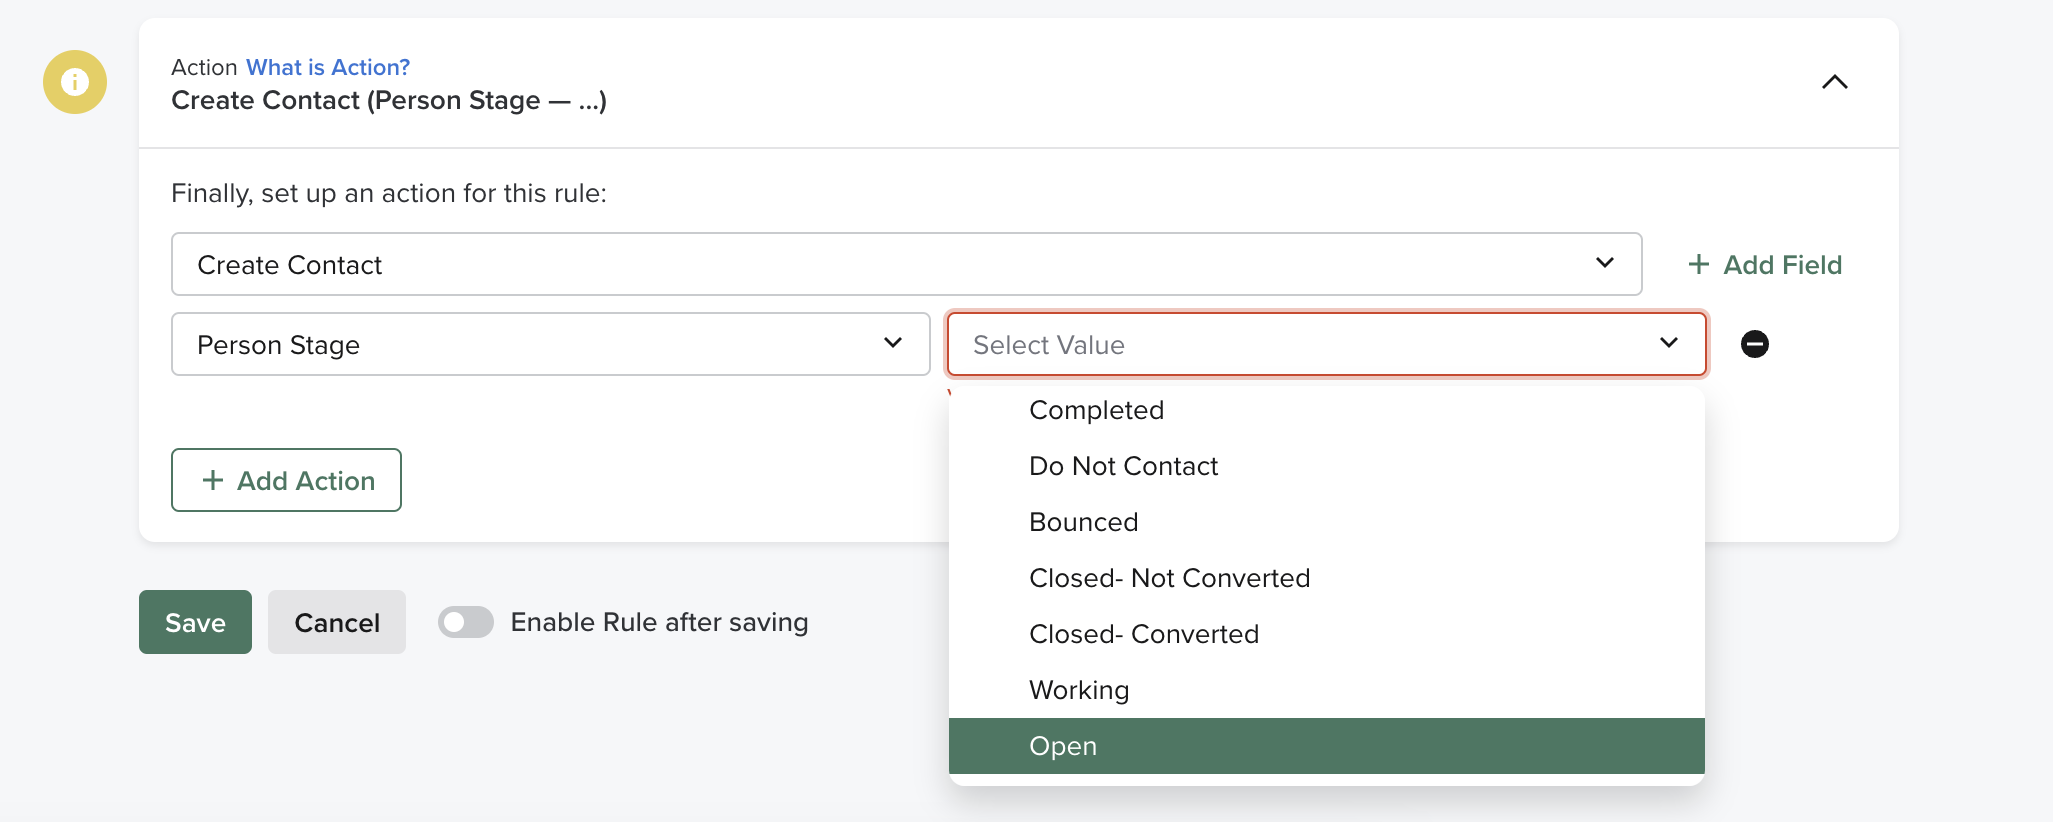Remove the Person Stage field row
Screen dimensions: 2053x822
(x=1754, y=344)
